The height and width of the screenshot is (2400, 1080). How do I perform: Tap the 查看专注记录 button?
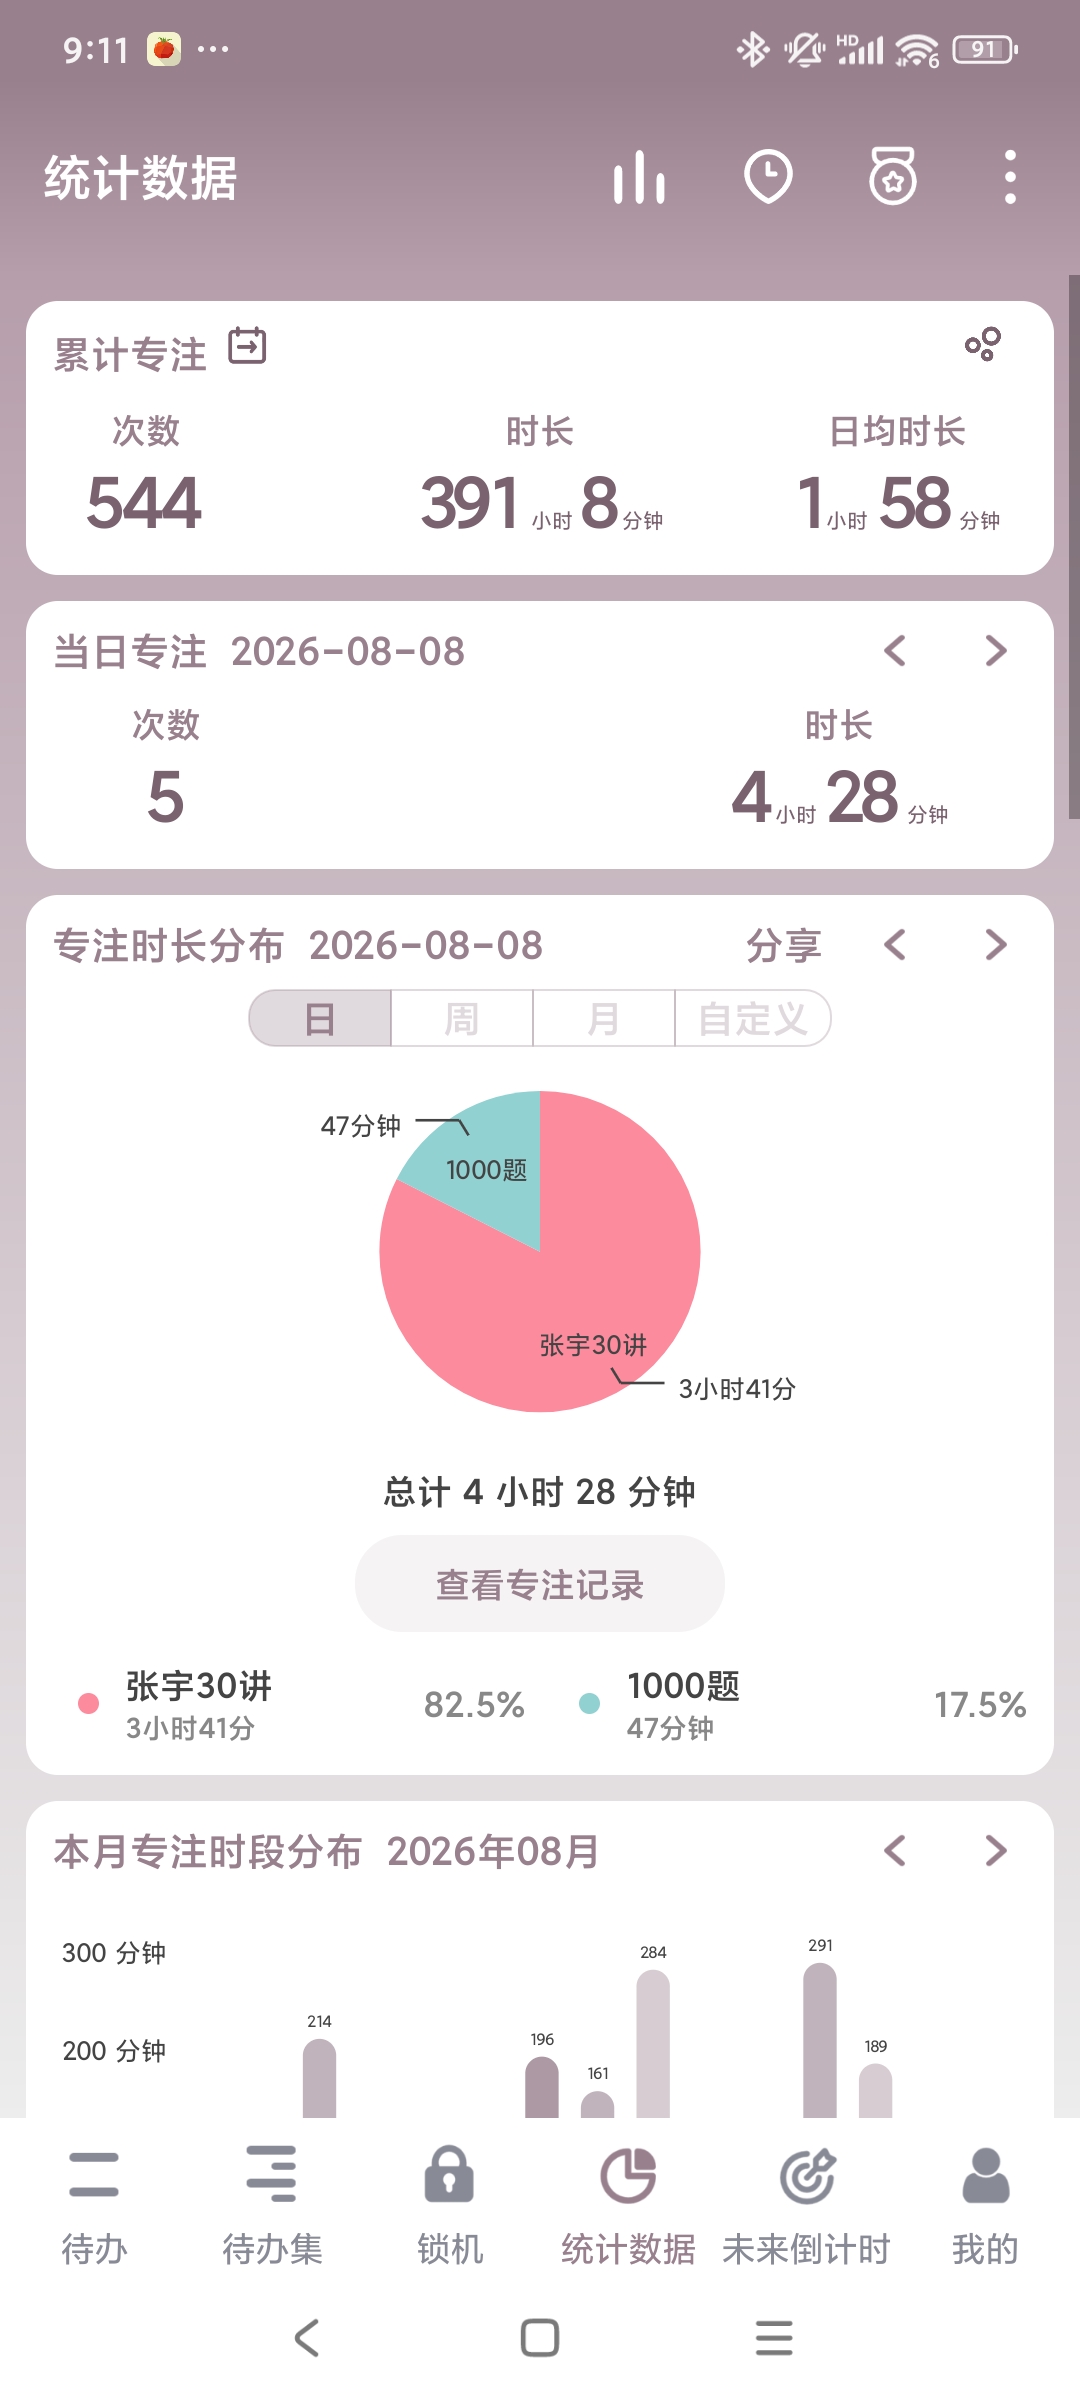[540, 1584]
